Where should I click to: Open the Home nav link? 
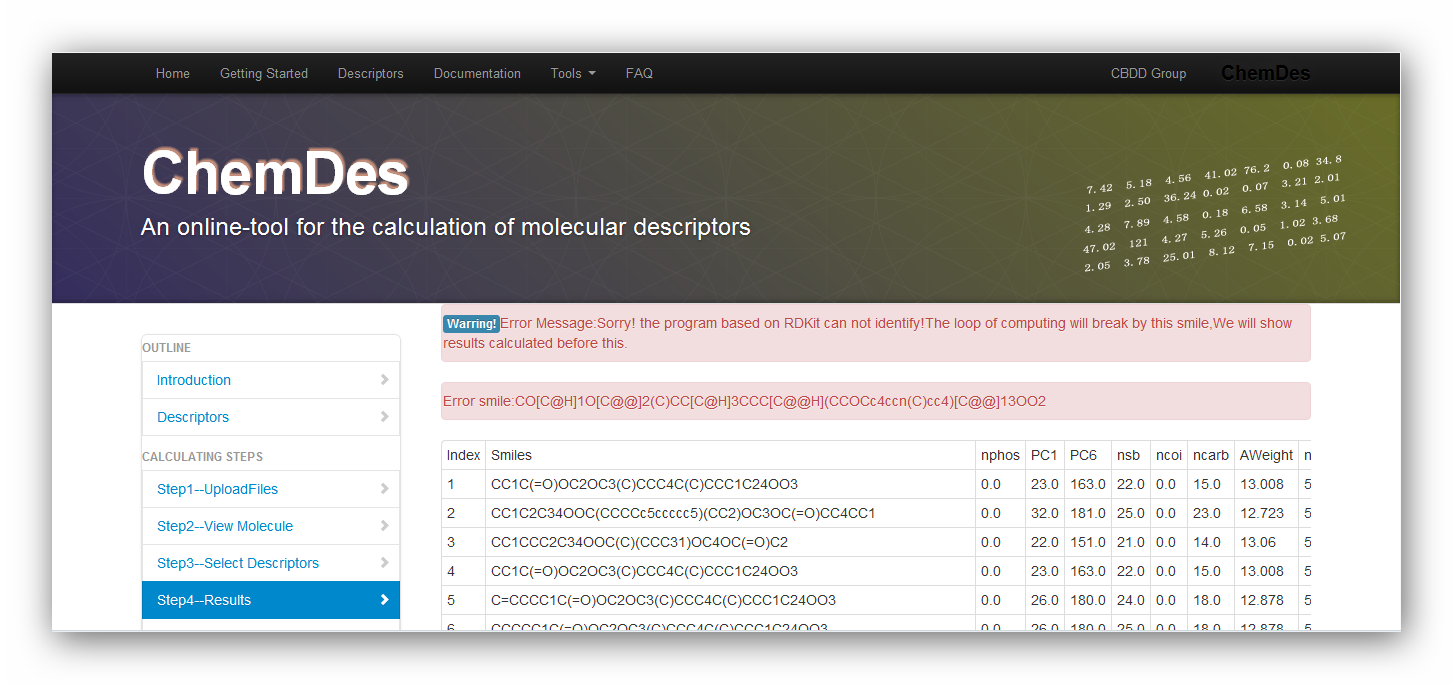coord(172,73)
